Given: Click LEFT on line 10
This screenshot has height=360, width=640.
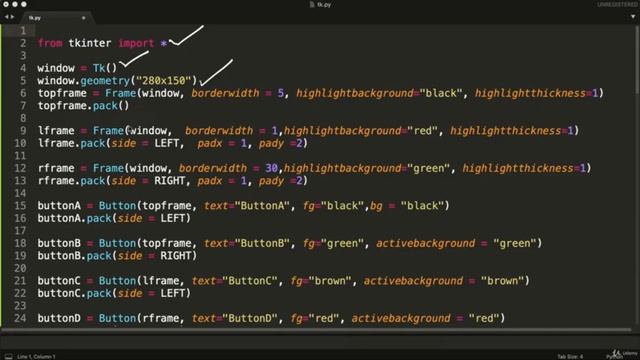Looking at the screenshot, I should 167,143.
